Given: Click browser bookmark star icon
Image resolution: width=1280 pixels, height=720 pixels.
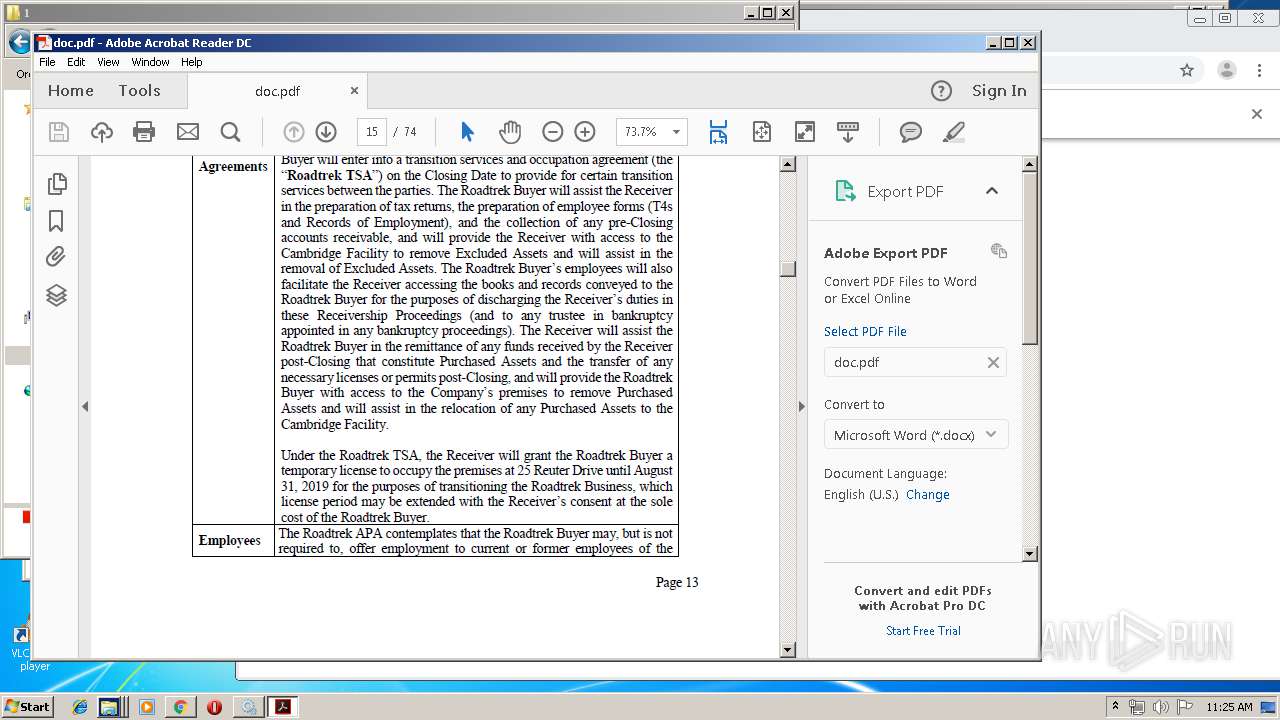Looking at the screenshot, I should (x=1187, y=70).
